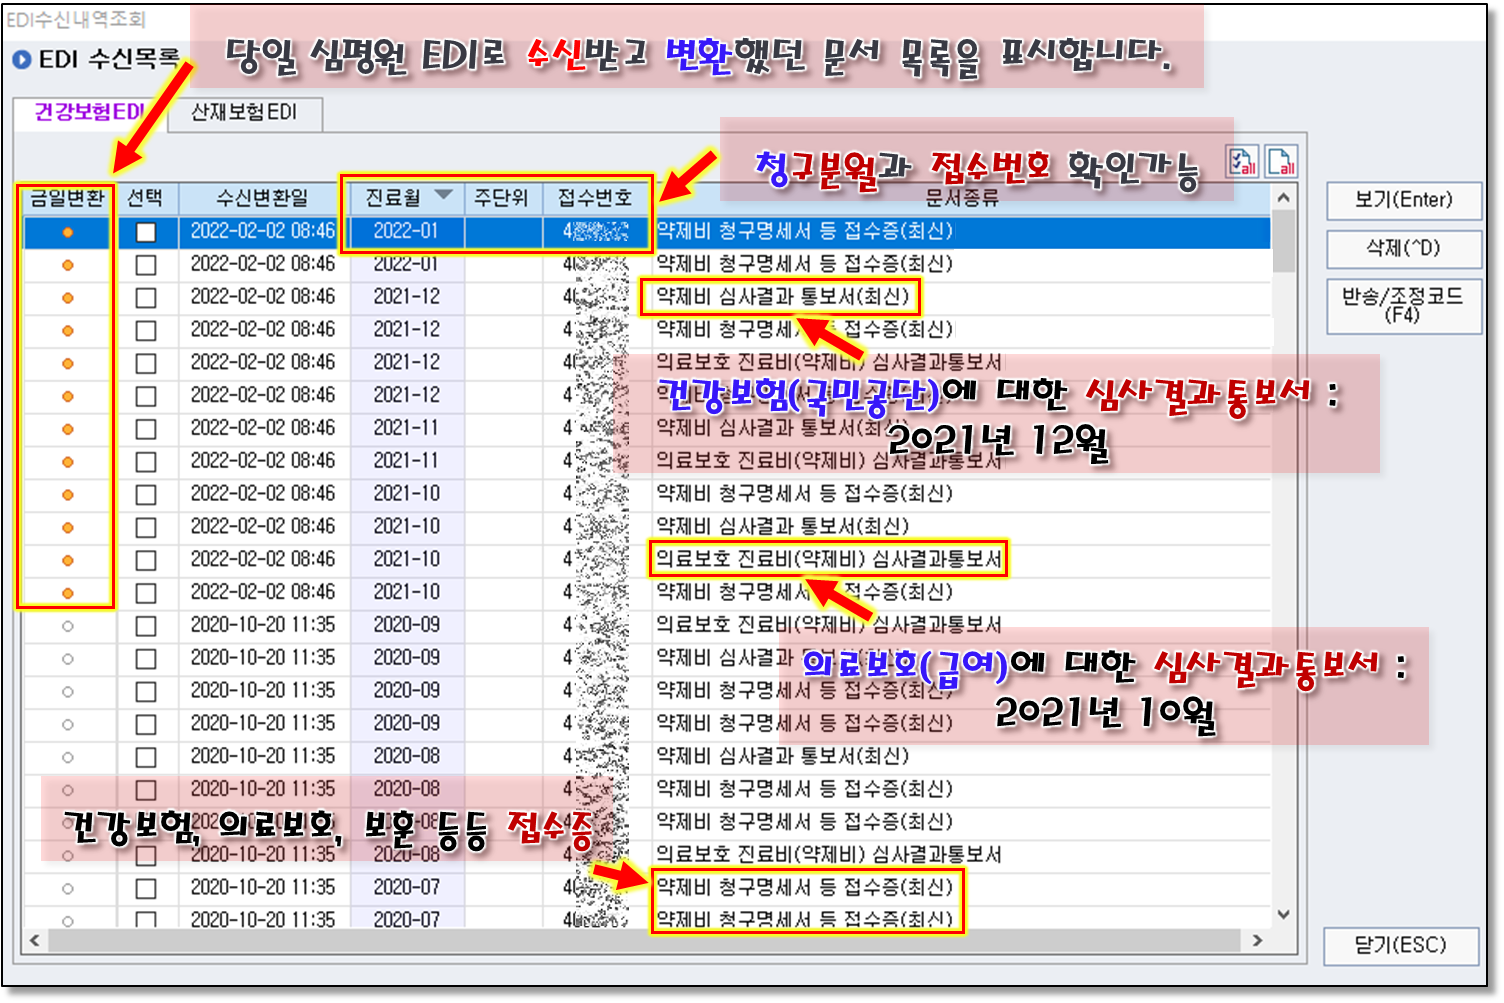Sort the list by 수신변환일 column header
Viewport: 1504px width, 1003px height.
click(263, 198)
